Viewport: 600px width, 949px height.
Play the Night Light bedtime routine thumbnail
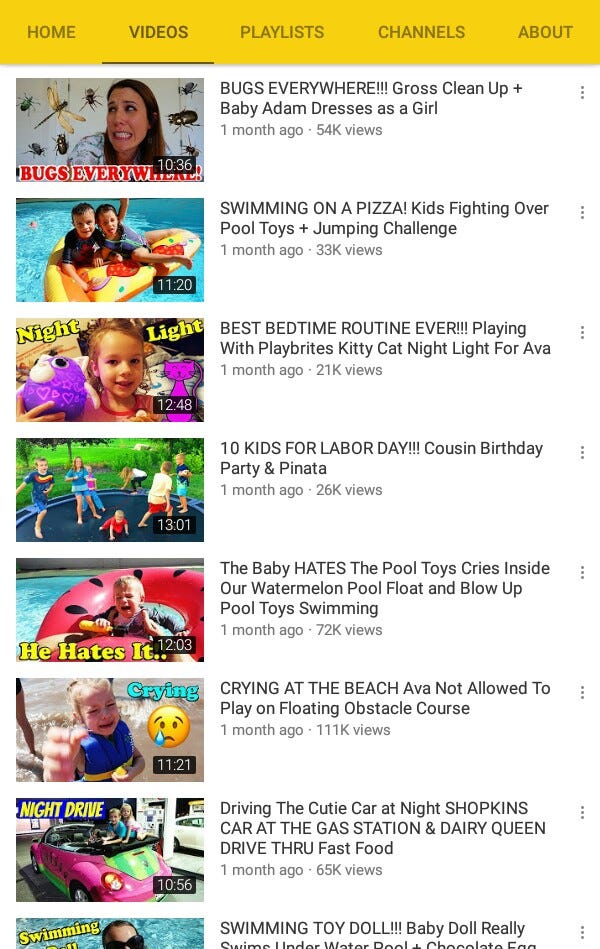click(110, 370)
